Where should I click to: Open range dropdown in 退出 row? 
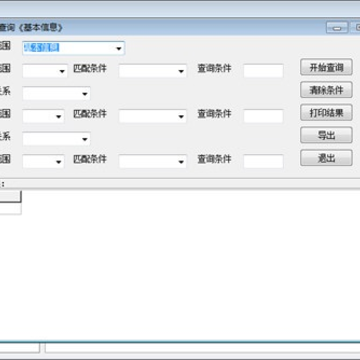point(43,161)
